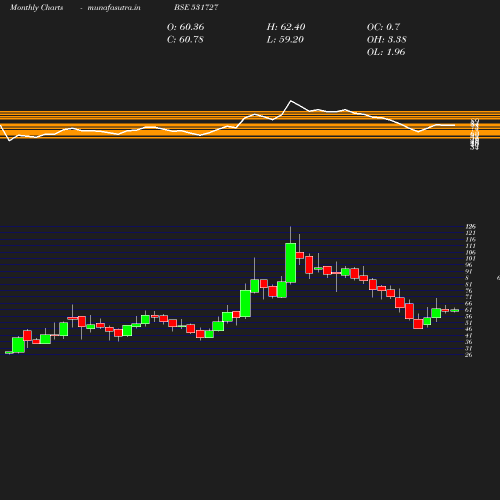Click the 36 price axis label
The width and height of the screenshot is (500, 500).
(469, 342)
